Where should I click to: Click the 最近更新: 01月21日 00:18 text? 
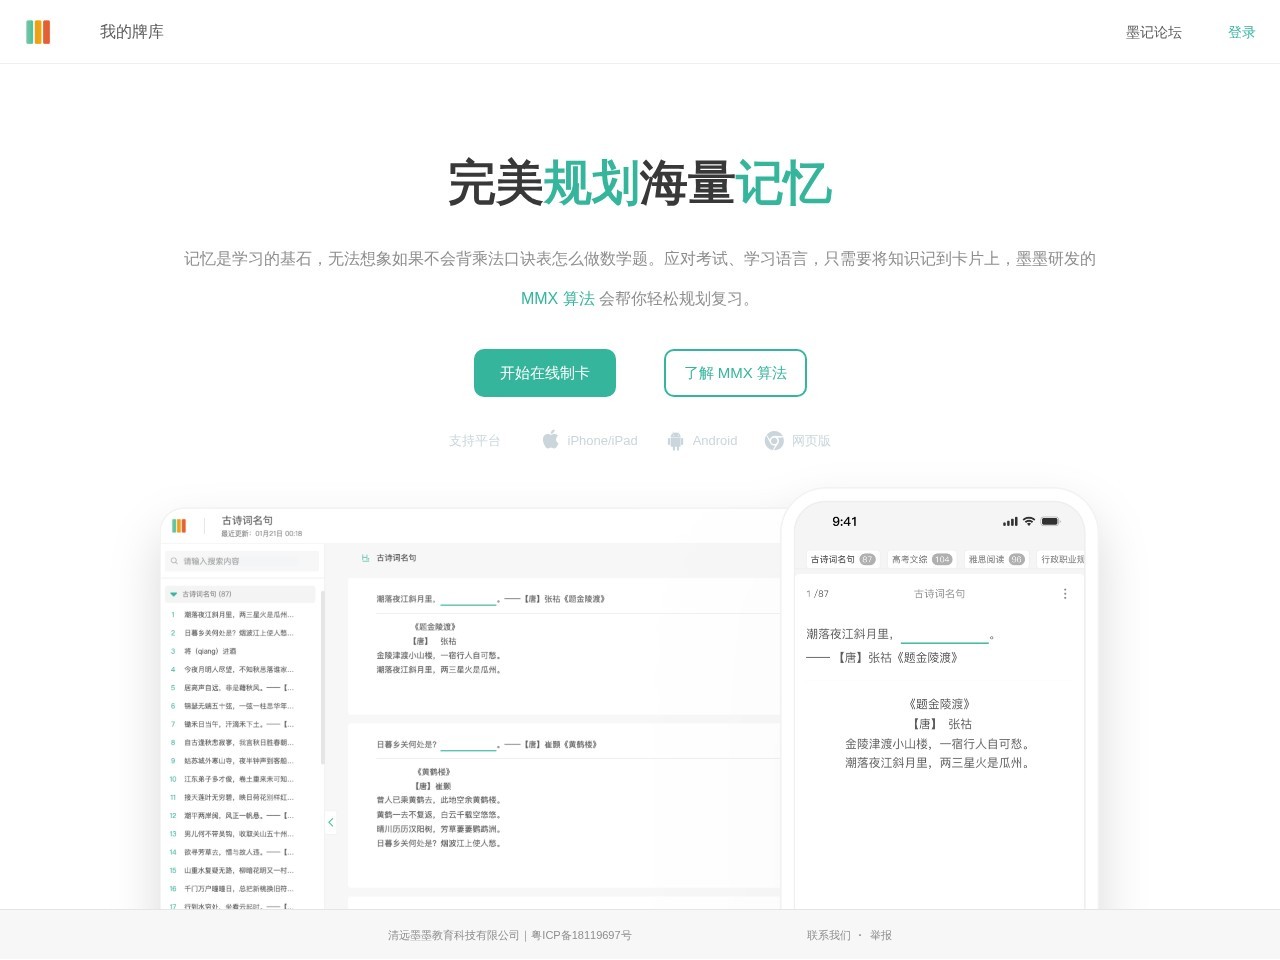[x=262, y=534]
